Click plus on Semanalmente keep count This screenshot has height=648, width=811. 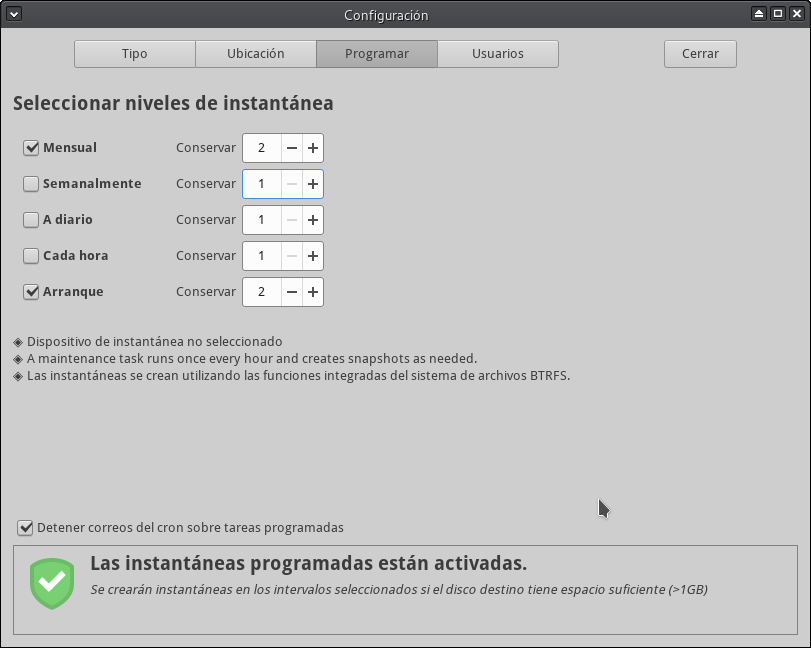[313, 184]
